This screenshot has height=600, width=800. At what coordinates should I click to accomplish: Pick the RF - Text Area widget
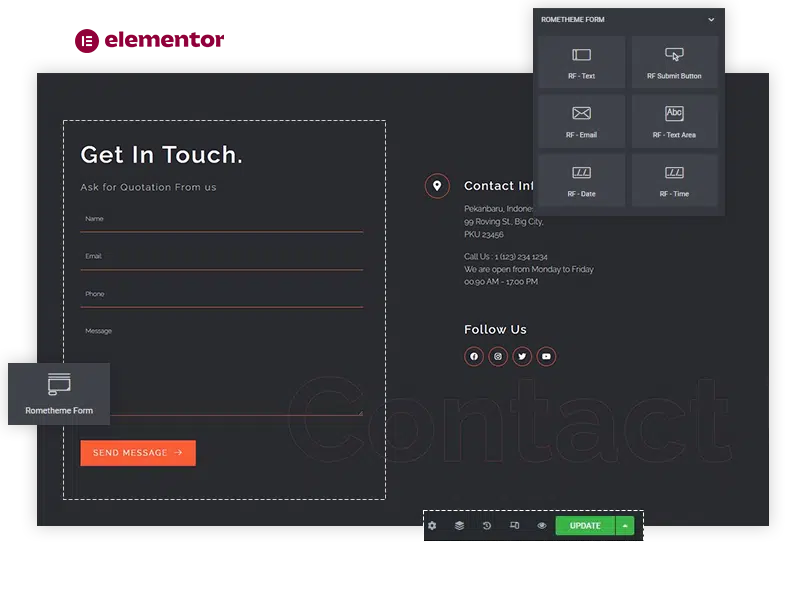click(674, 121)
